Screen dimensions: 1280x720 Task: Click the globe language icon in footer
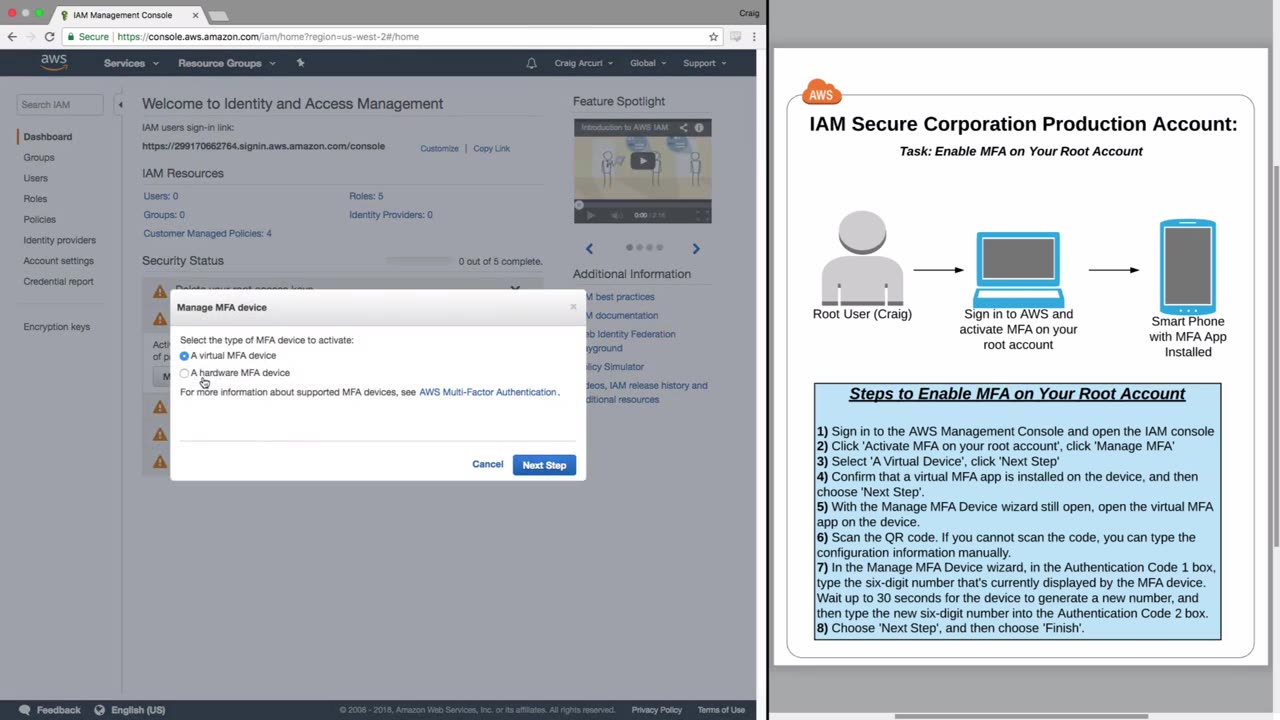100,710
